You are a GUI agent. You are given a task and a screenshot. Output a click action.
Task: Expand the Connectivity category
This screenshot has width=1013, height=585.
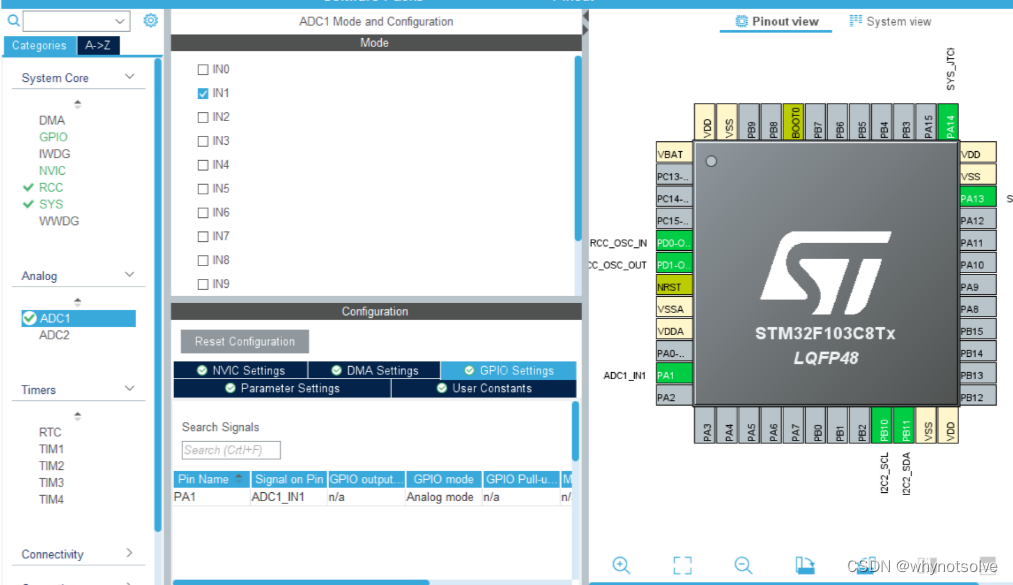129,553
